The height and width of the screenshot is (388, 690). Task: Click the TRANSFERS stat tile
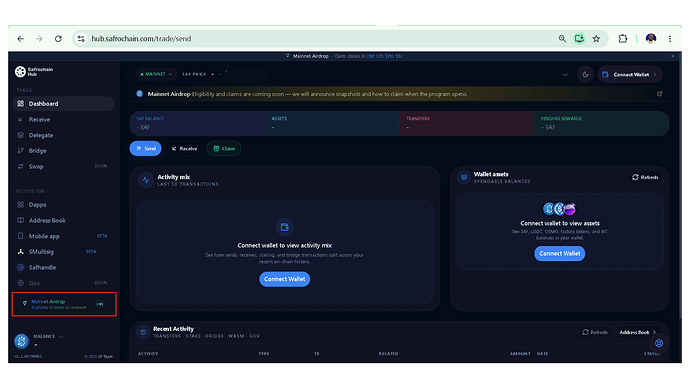467,123
